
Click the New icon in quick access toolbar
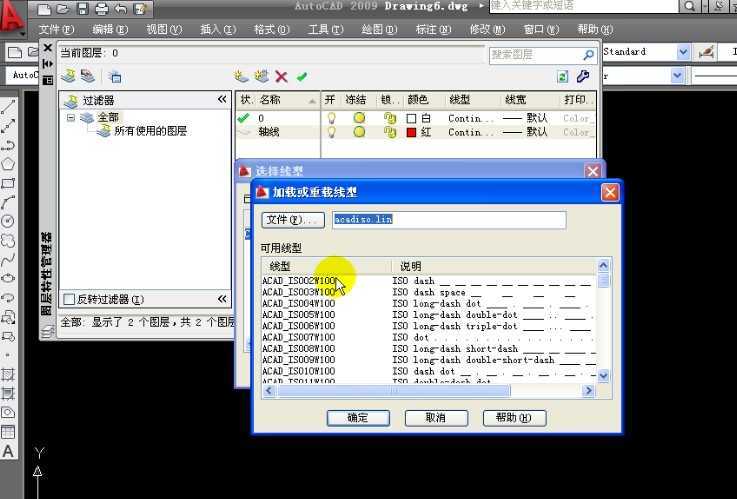(x=44, y=9)
